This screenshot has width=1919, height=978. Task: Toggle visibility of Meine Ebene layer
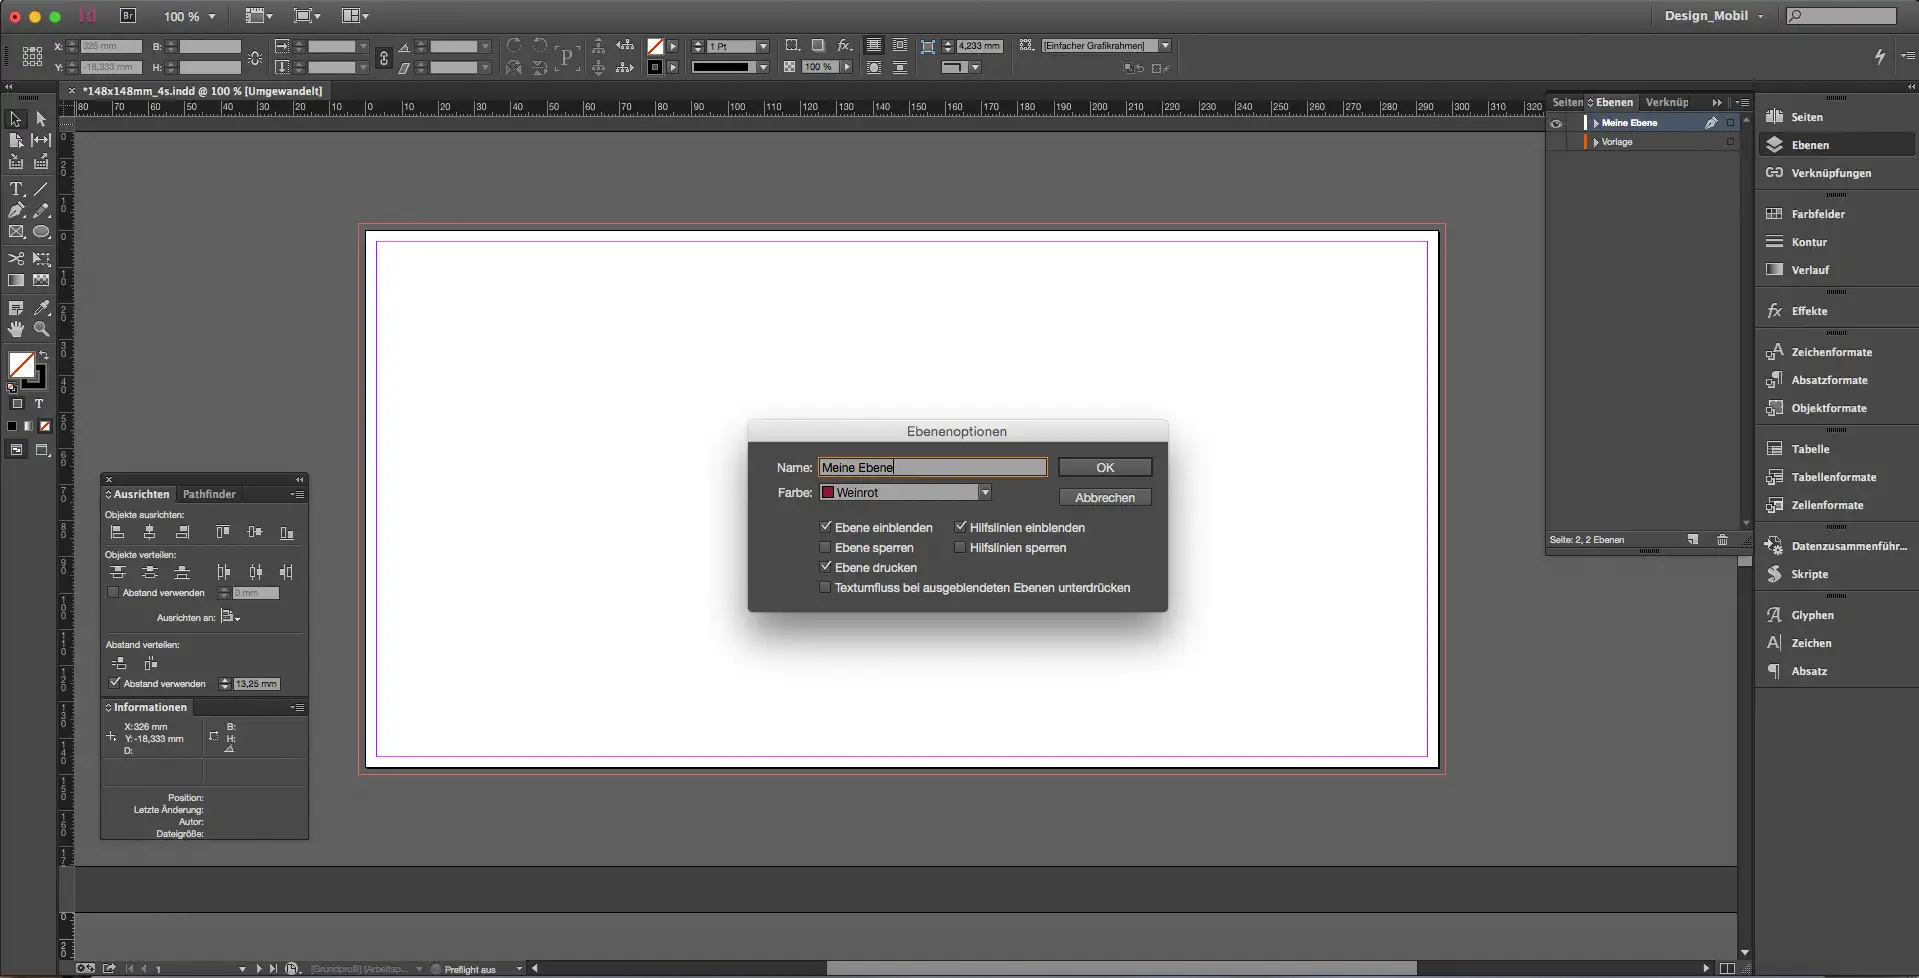tap(1556, 123)
